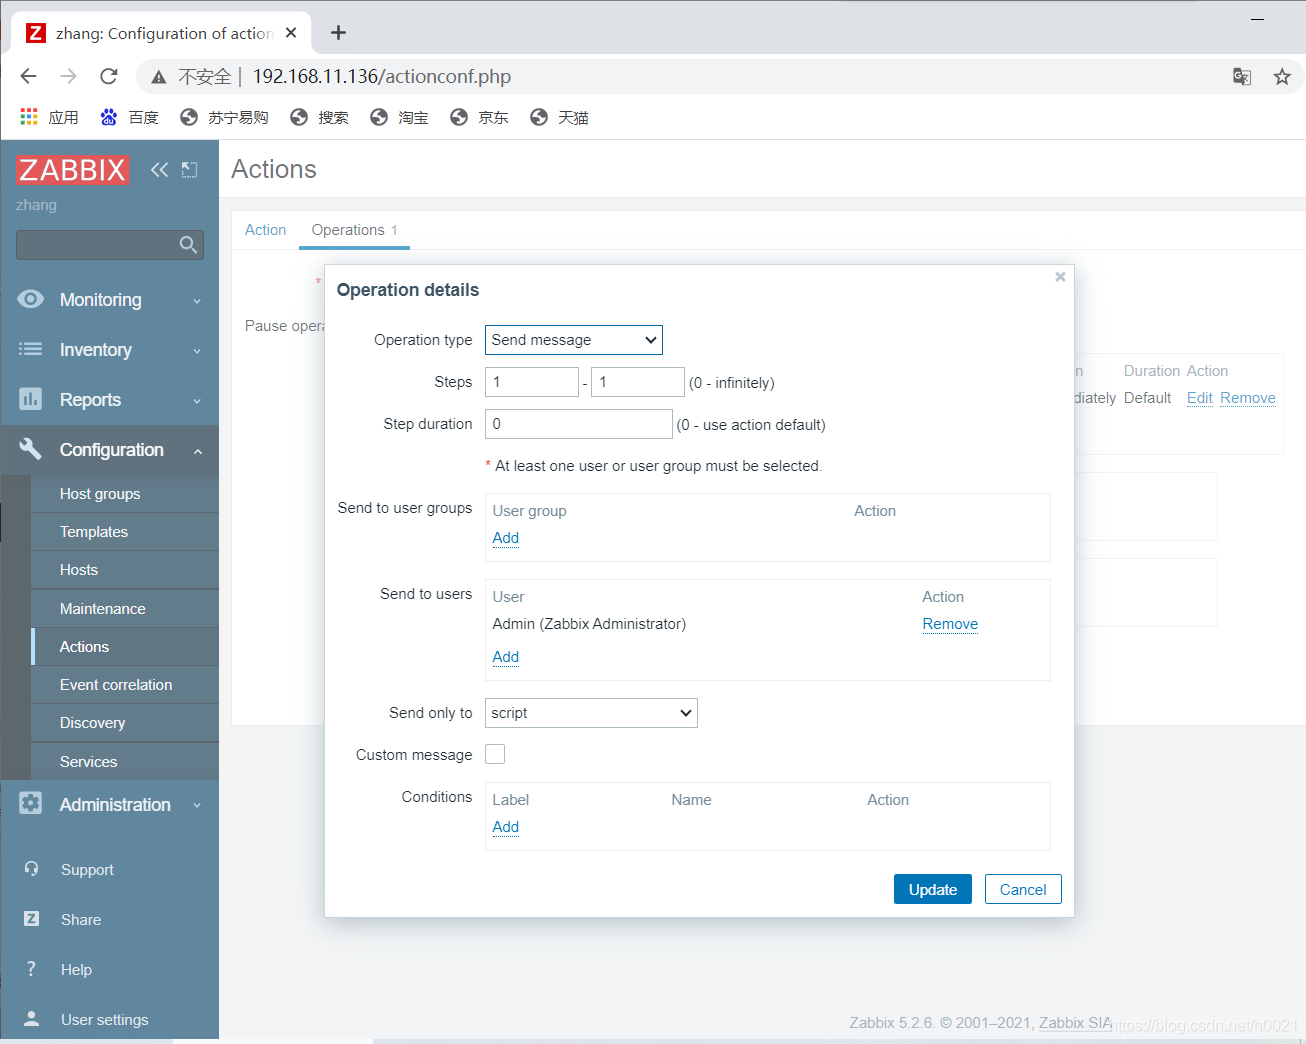1306x1044 pixels.
Task: Open Discovery in sidebar
Action: [x=125, y=723]
